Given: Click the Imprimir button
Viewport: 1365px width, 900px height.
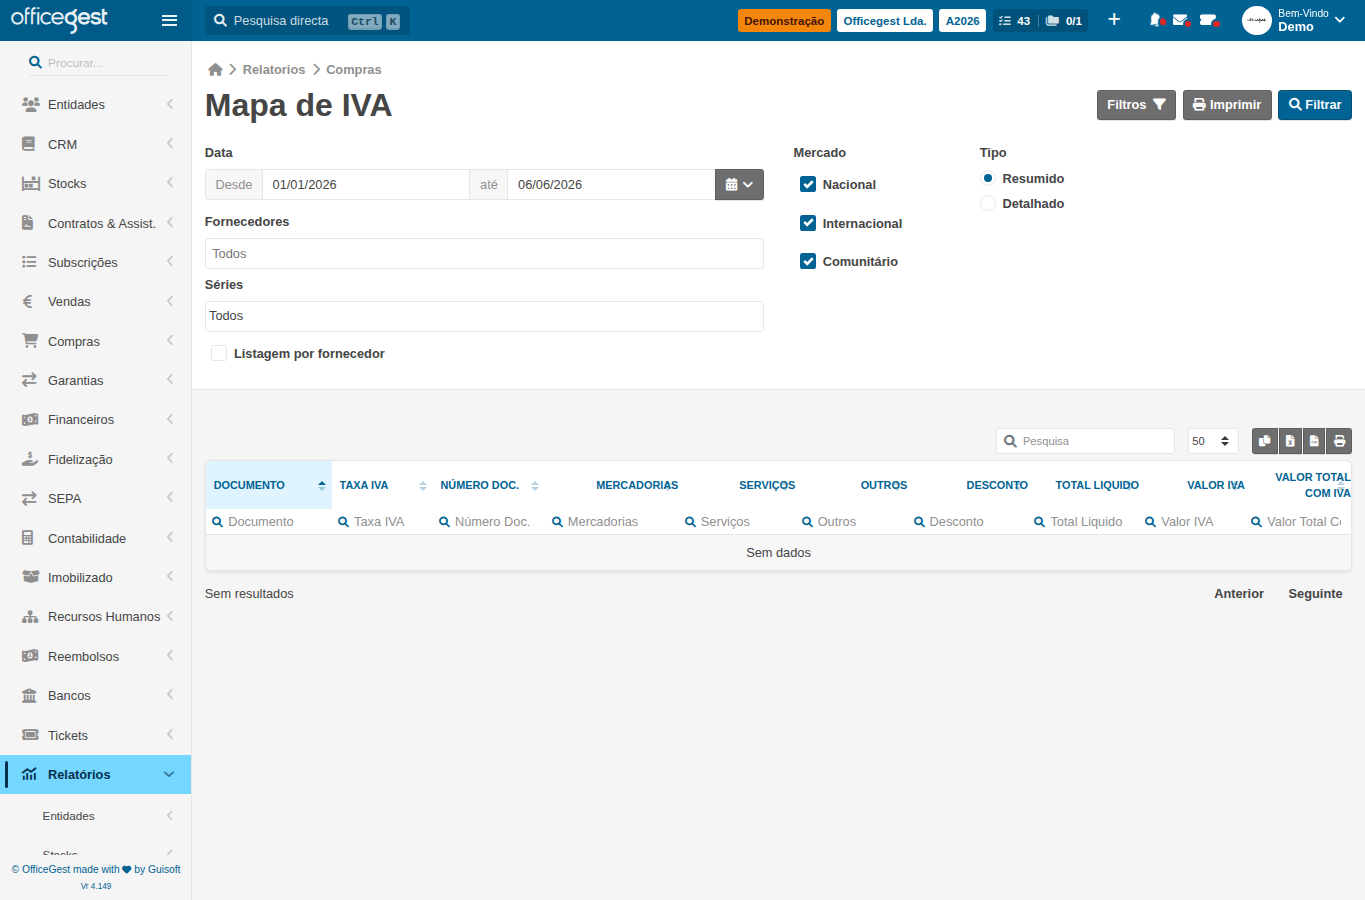Looking at the screenshot, I should (1227, 105).
